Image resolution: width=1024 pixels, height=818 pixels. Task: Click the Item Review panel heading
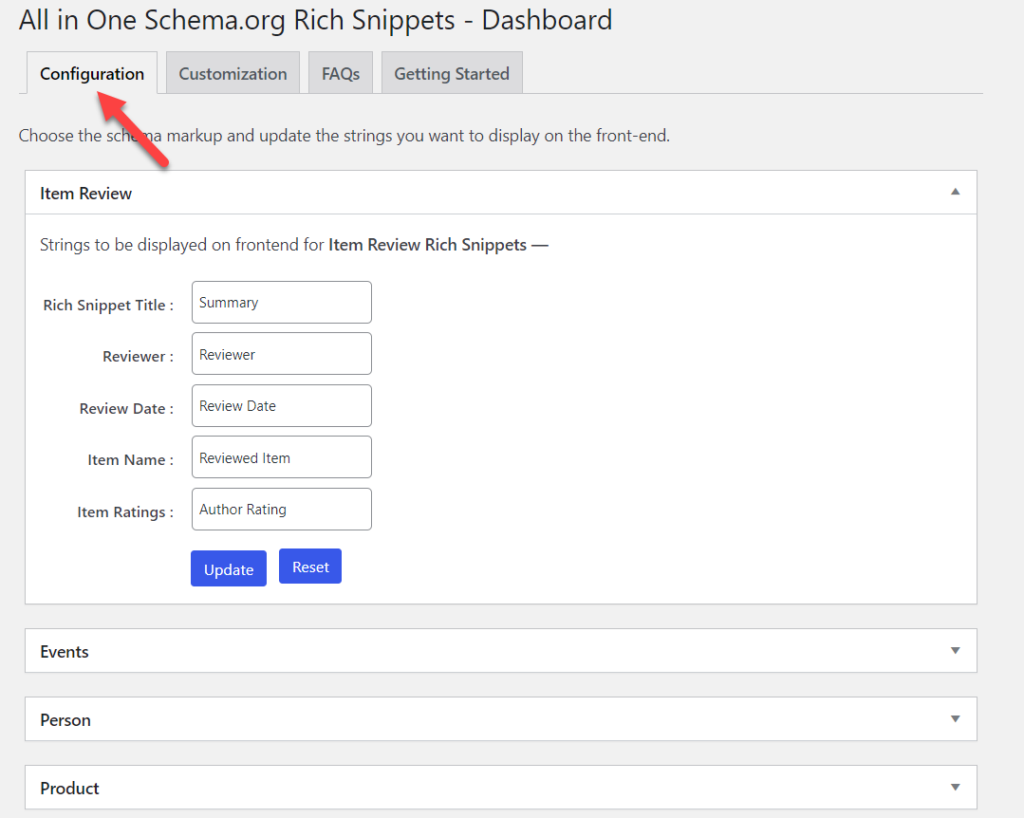click(x=86, y=193)
